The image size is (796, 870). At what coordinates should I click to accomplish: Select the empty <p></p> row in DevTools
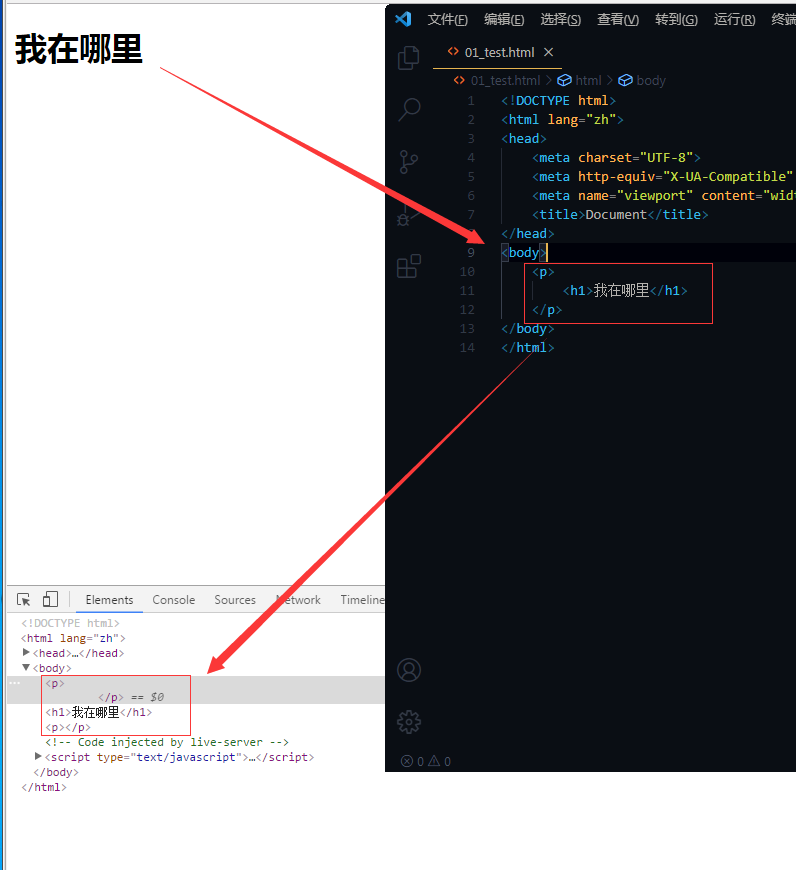coord(68,727)
